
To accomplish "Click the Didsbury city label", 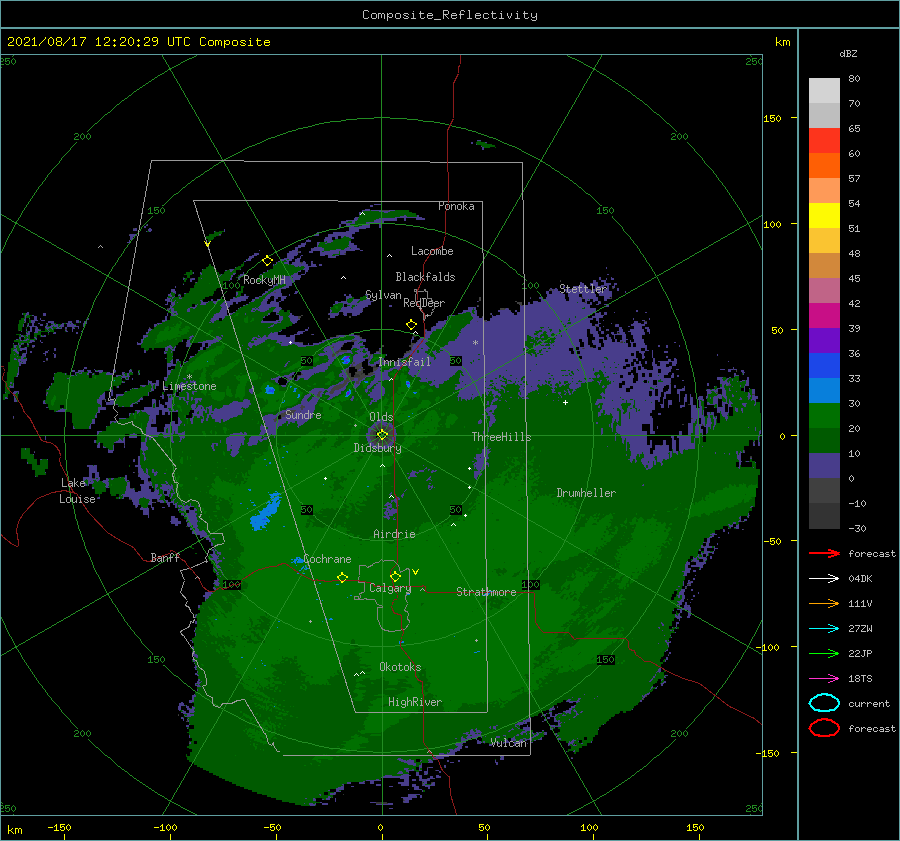I will (x=377, y=448).
